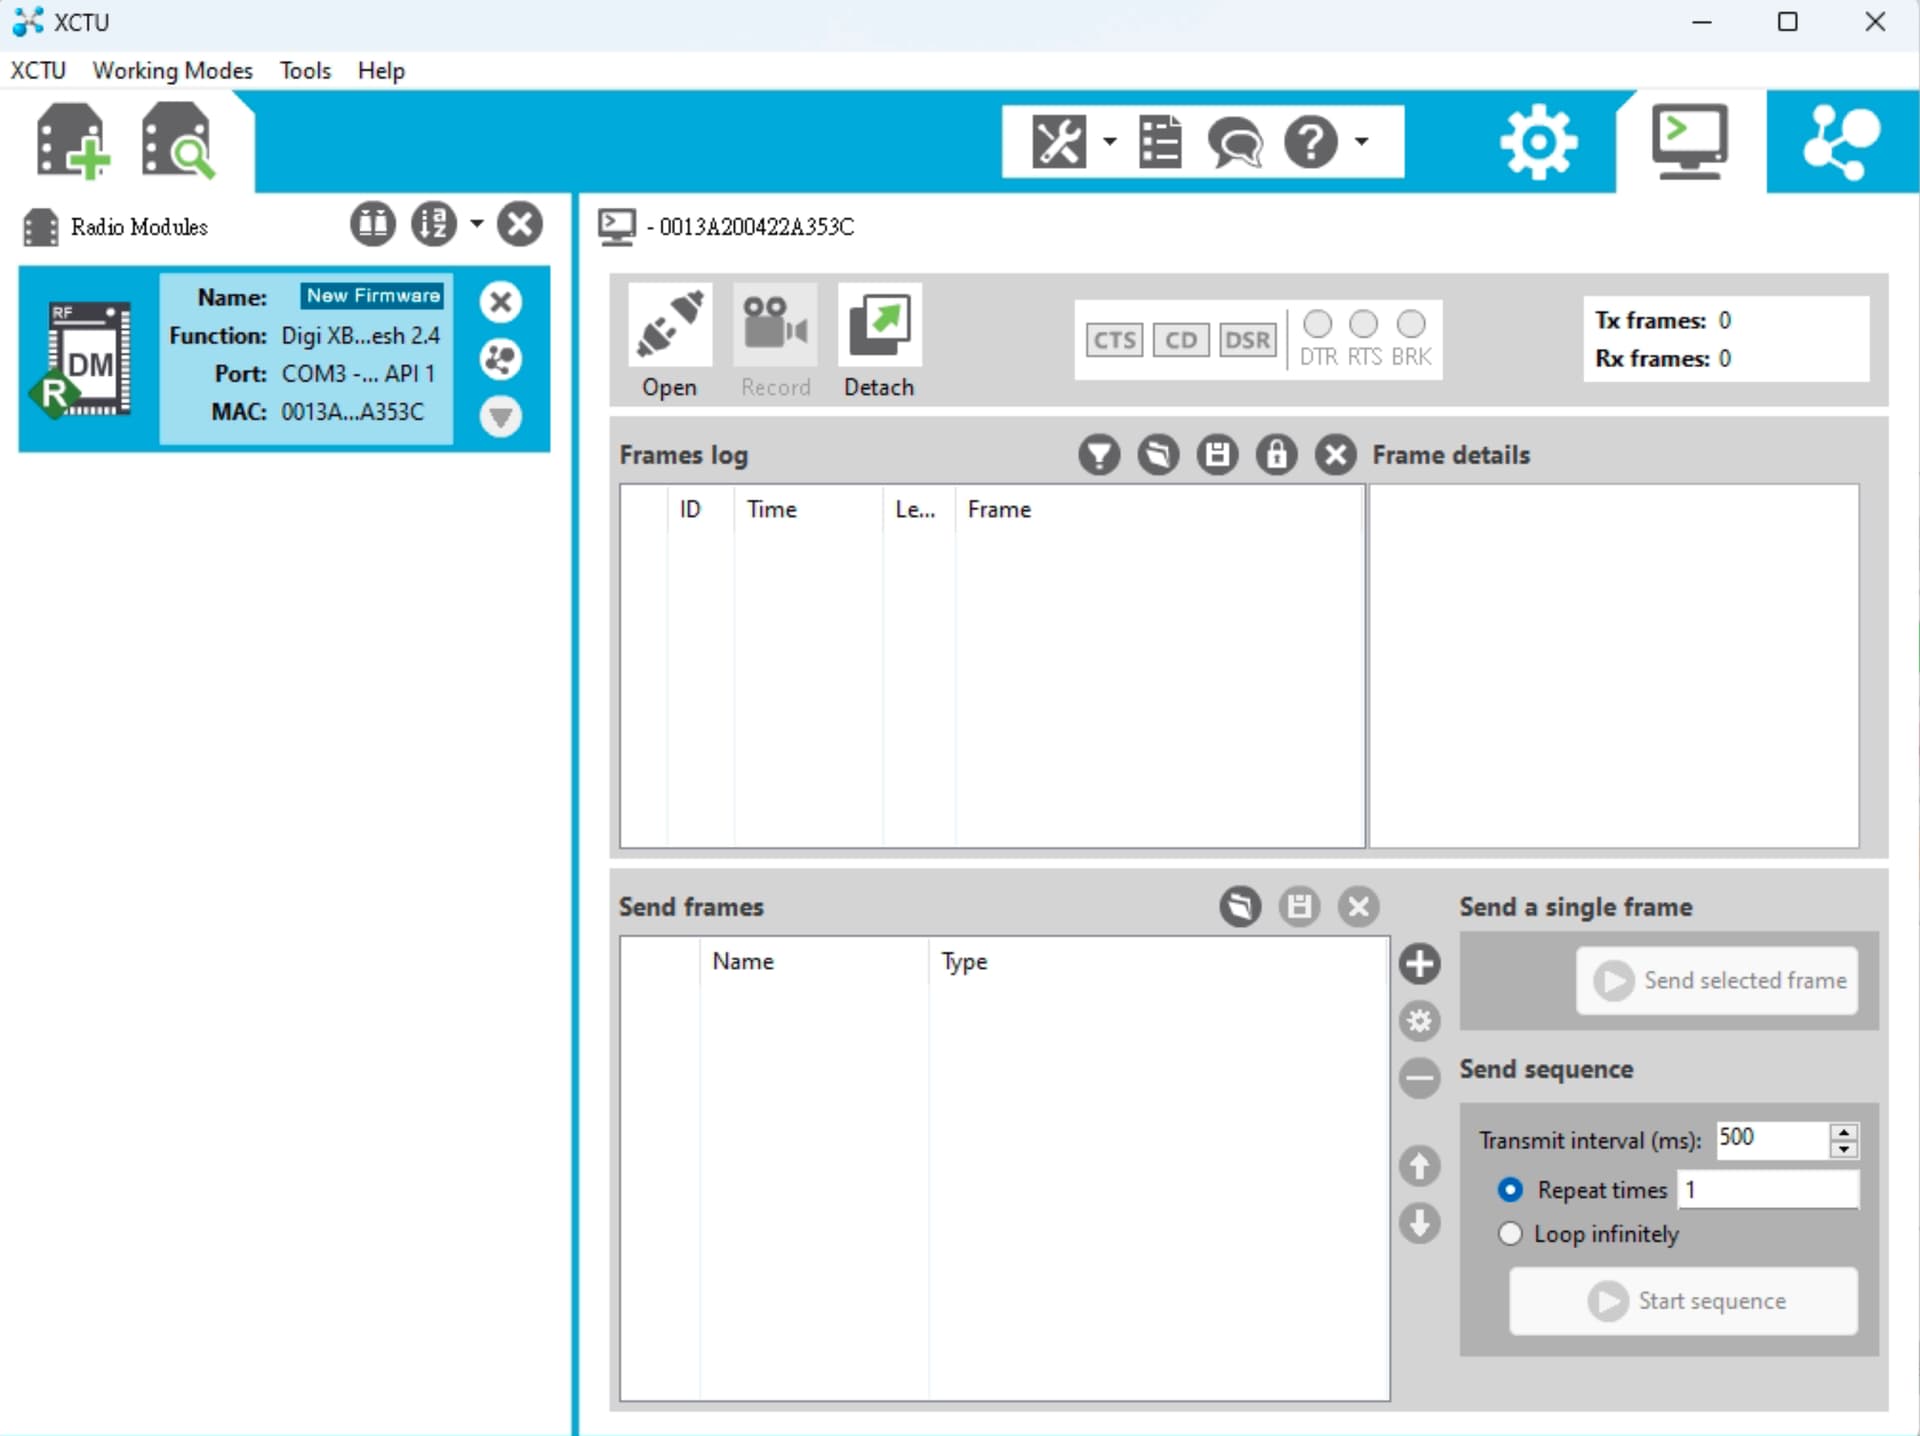Expand the Help question mark dropdown arrow

pos(1361,142)
